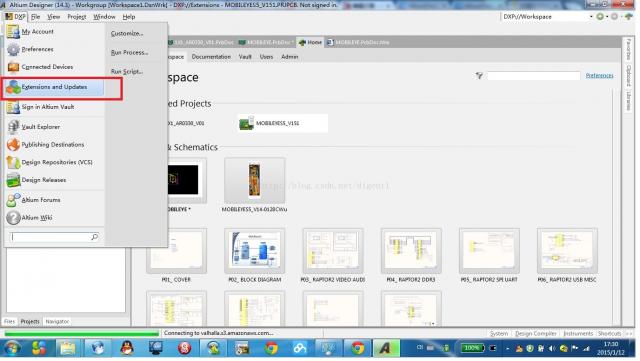The width and height of the screenshot is (640, 361).
Task: Open Extensions and Updates
Action: 54,87
